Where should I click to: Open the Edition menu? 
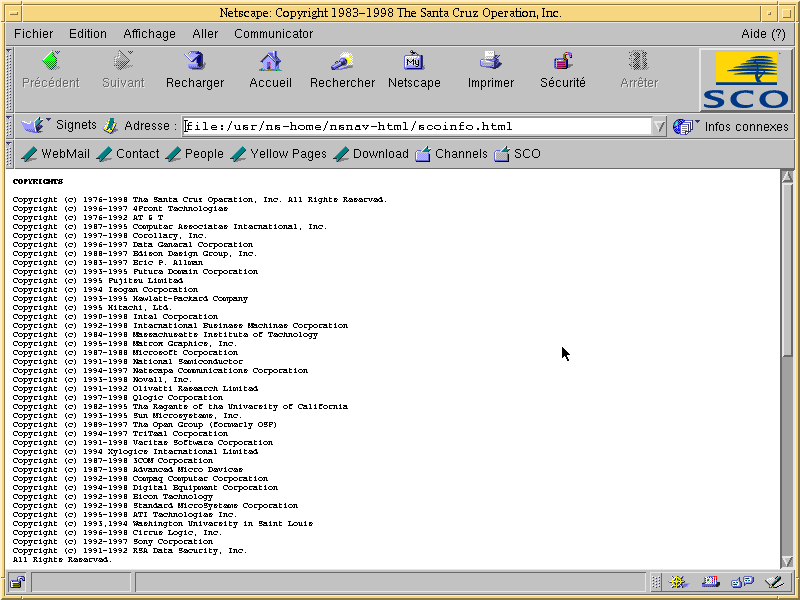tap(88, 34)
